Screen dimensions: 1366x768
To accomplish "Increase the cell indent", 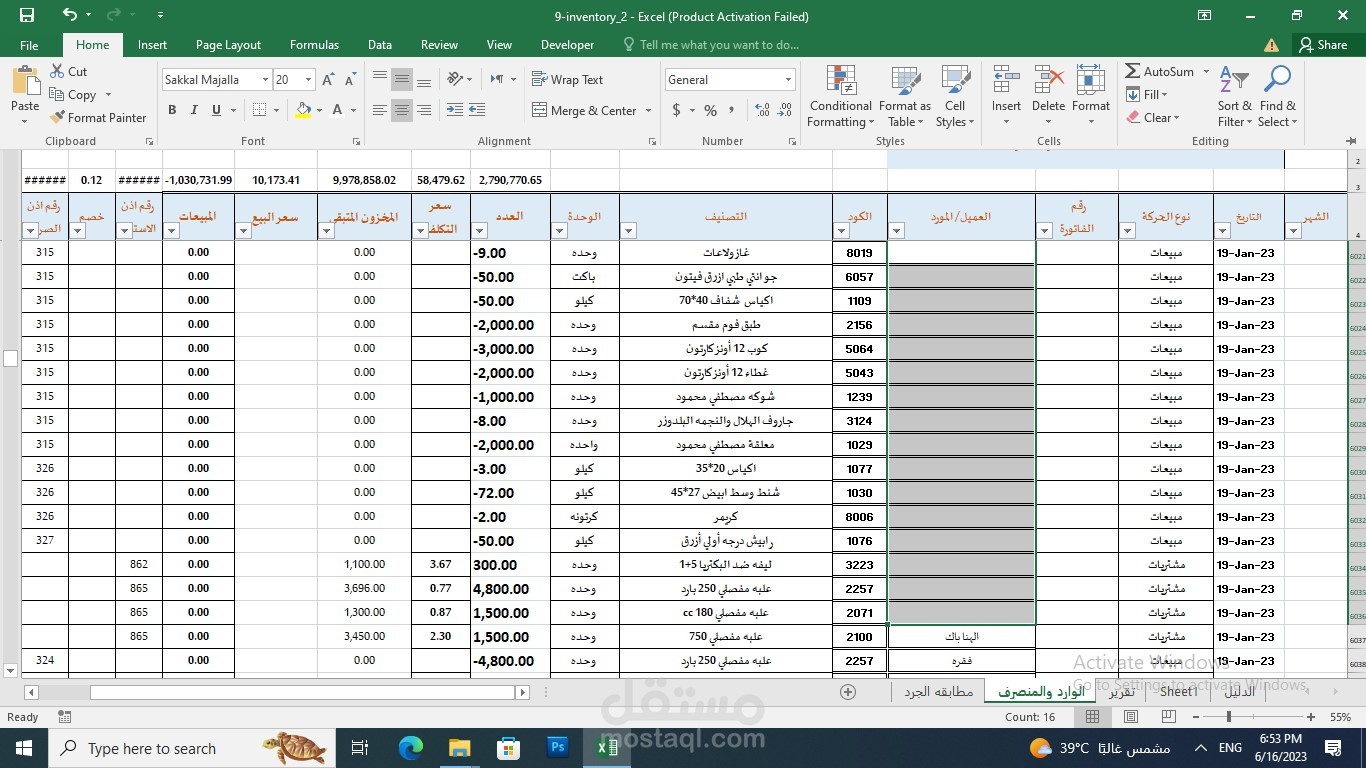I will click(477, 110).
